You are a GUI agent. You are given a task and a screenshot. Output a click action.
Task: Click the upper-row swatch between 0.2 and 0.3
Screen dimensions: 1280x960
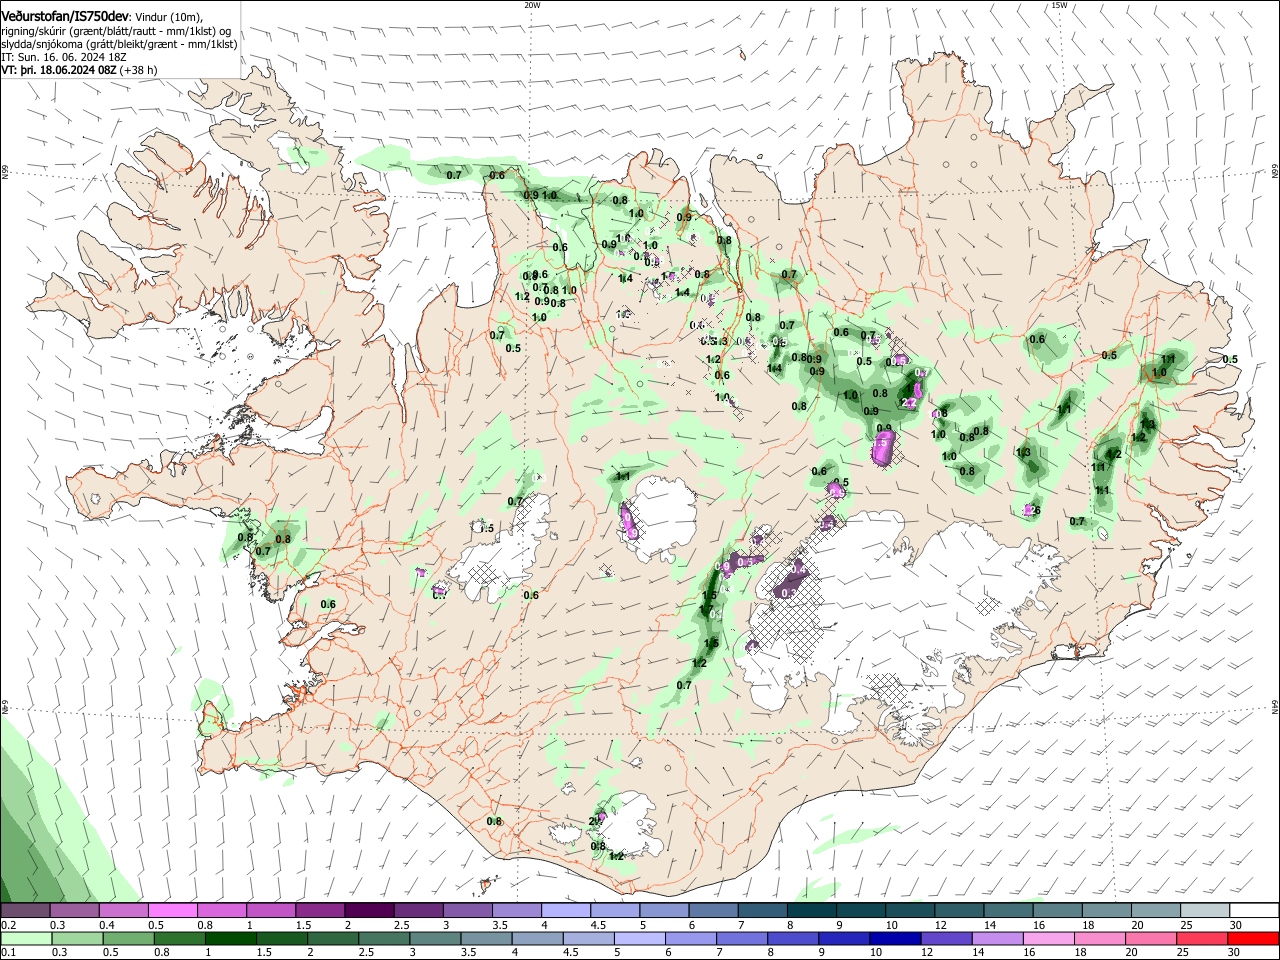click(x=25, y=911)
